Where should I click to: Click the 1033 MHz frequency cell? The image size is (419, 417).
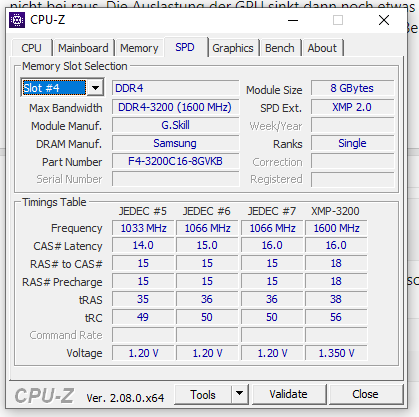pos(143,228)
